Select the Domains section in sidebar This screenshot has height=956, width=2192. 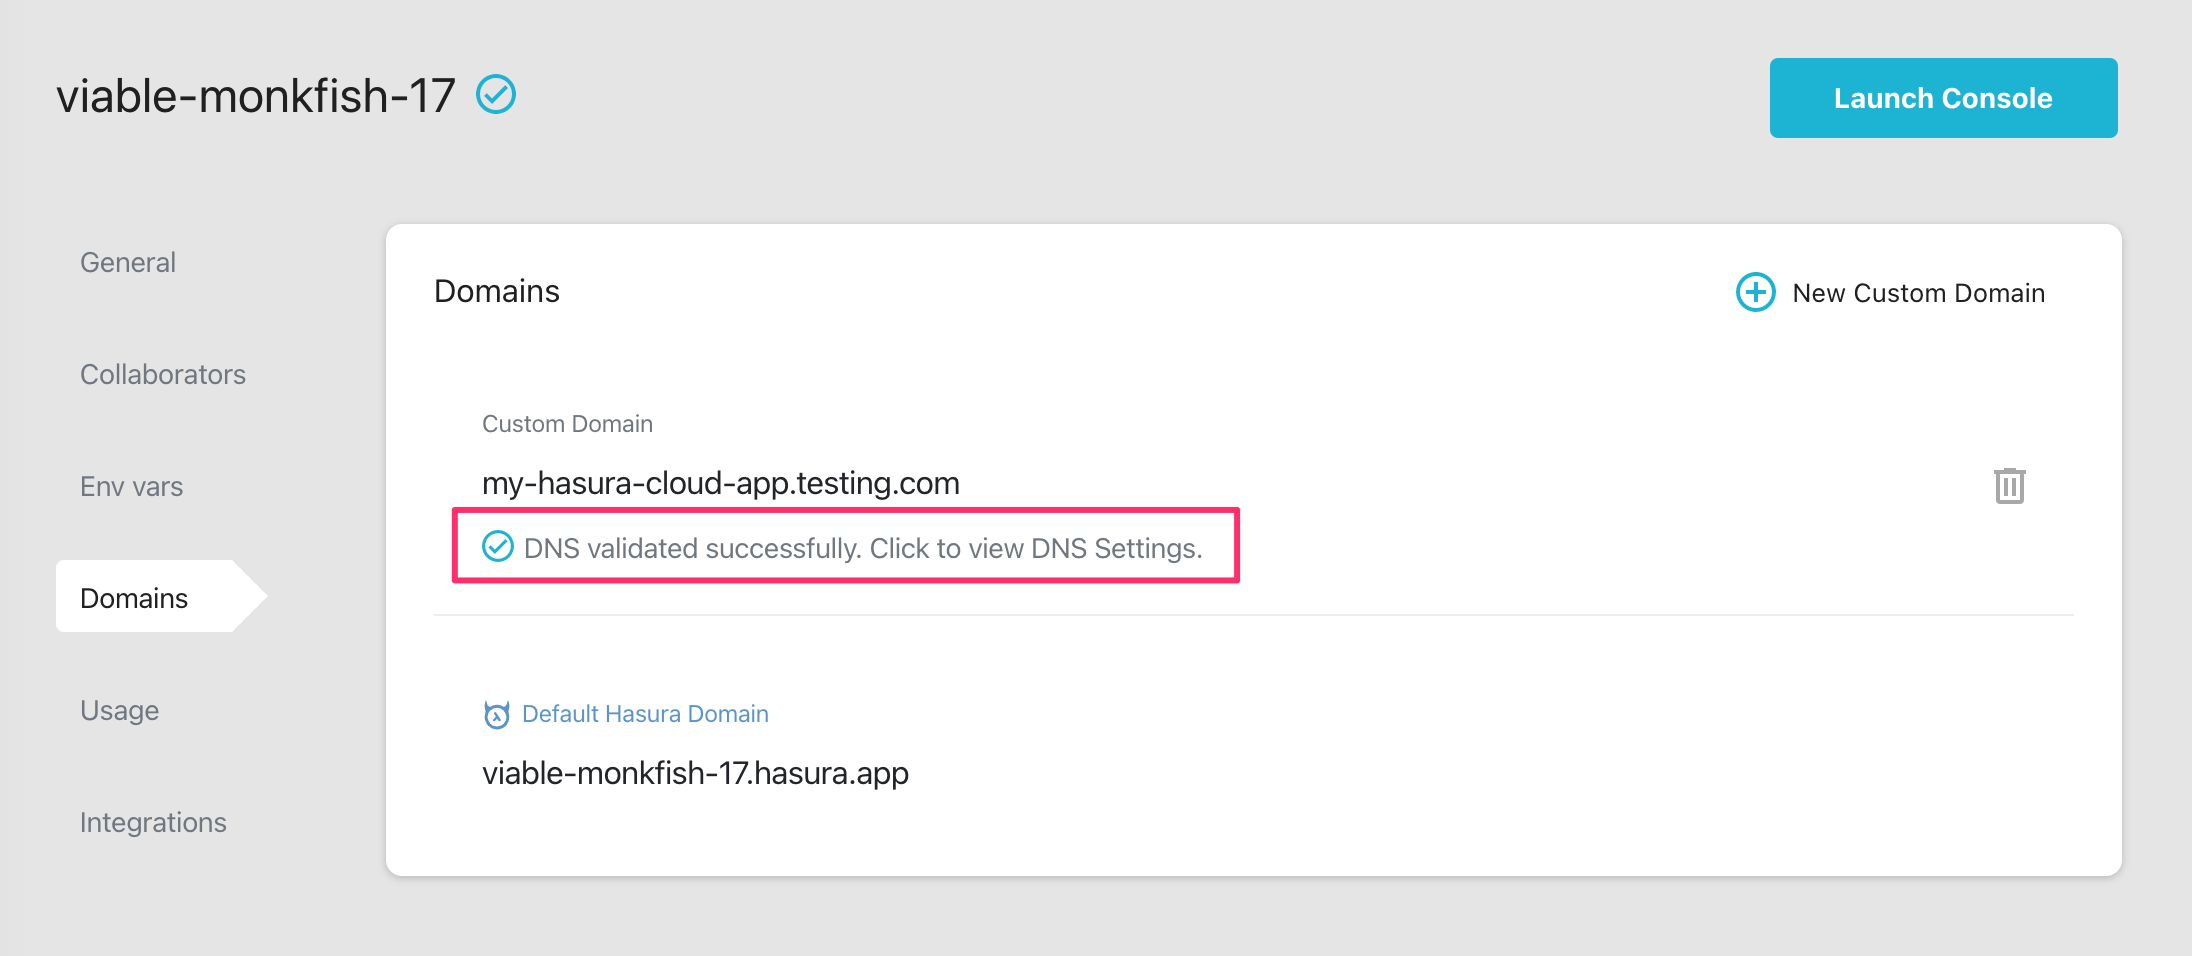click(134, 597)
